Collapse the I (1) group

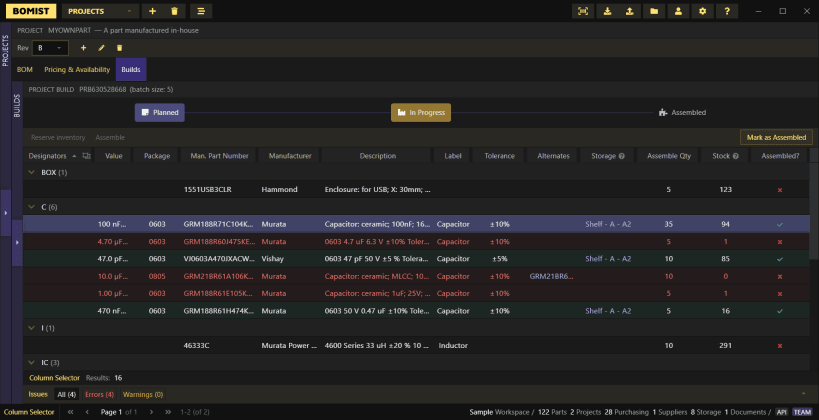tap(31, 328)
